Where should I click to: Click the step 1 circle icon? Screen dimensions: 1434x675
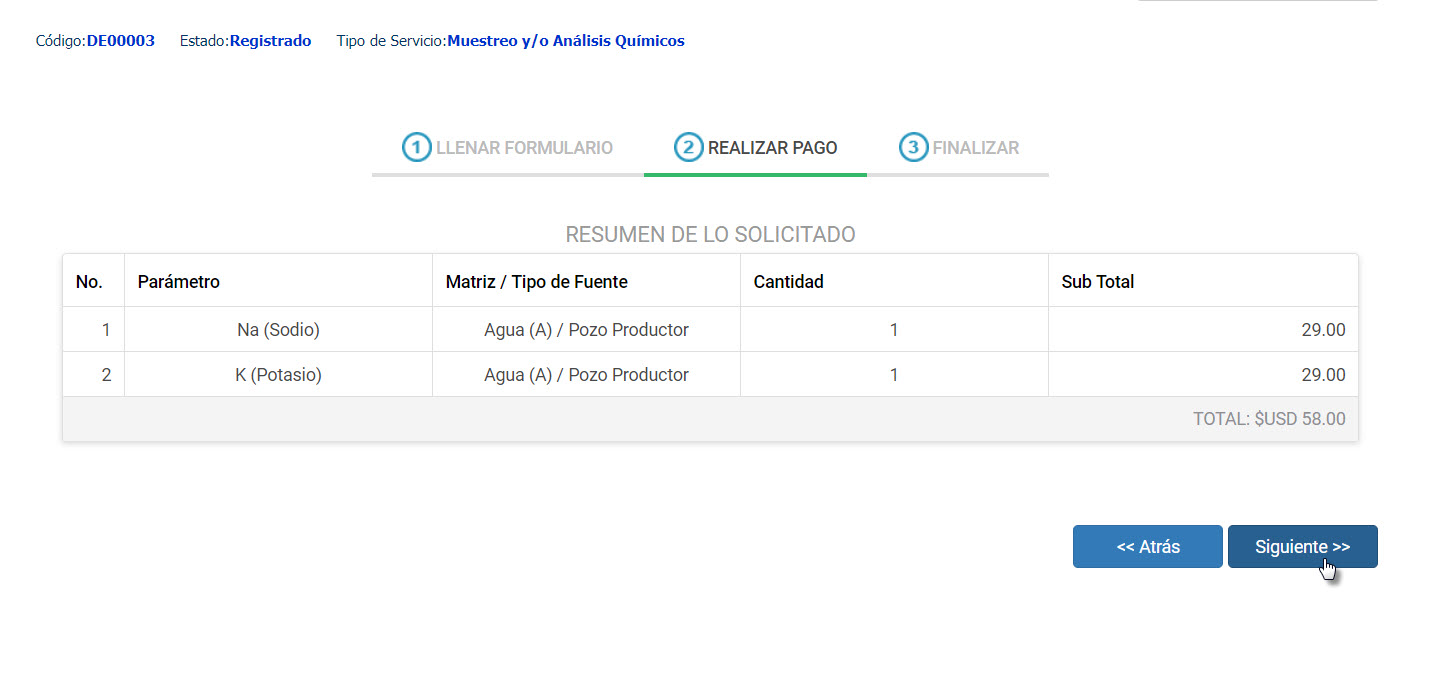click(416, 148)
